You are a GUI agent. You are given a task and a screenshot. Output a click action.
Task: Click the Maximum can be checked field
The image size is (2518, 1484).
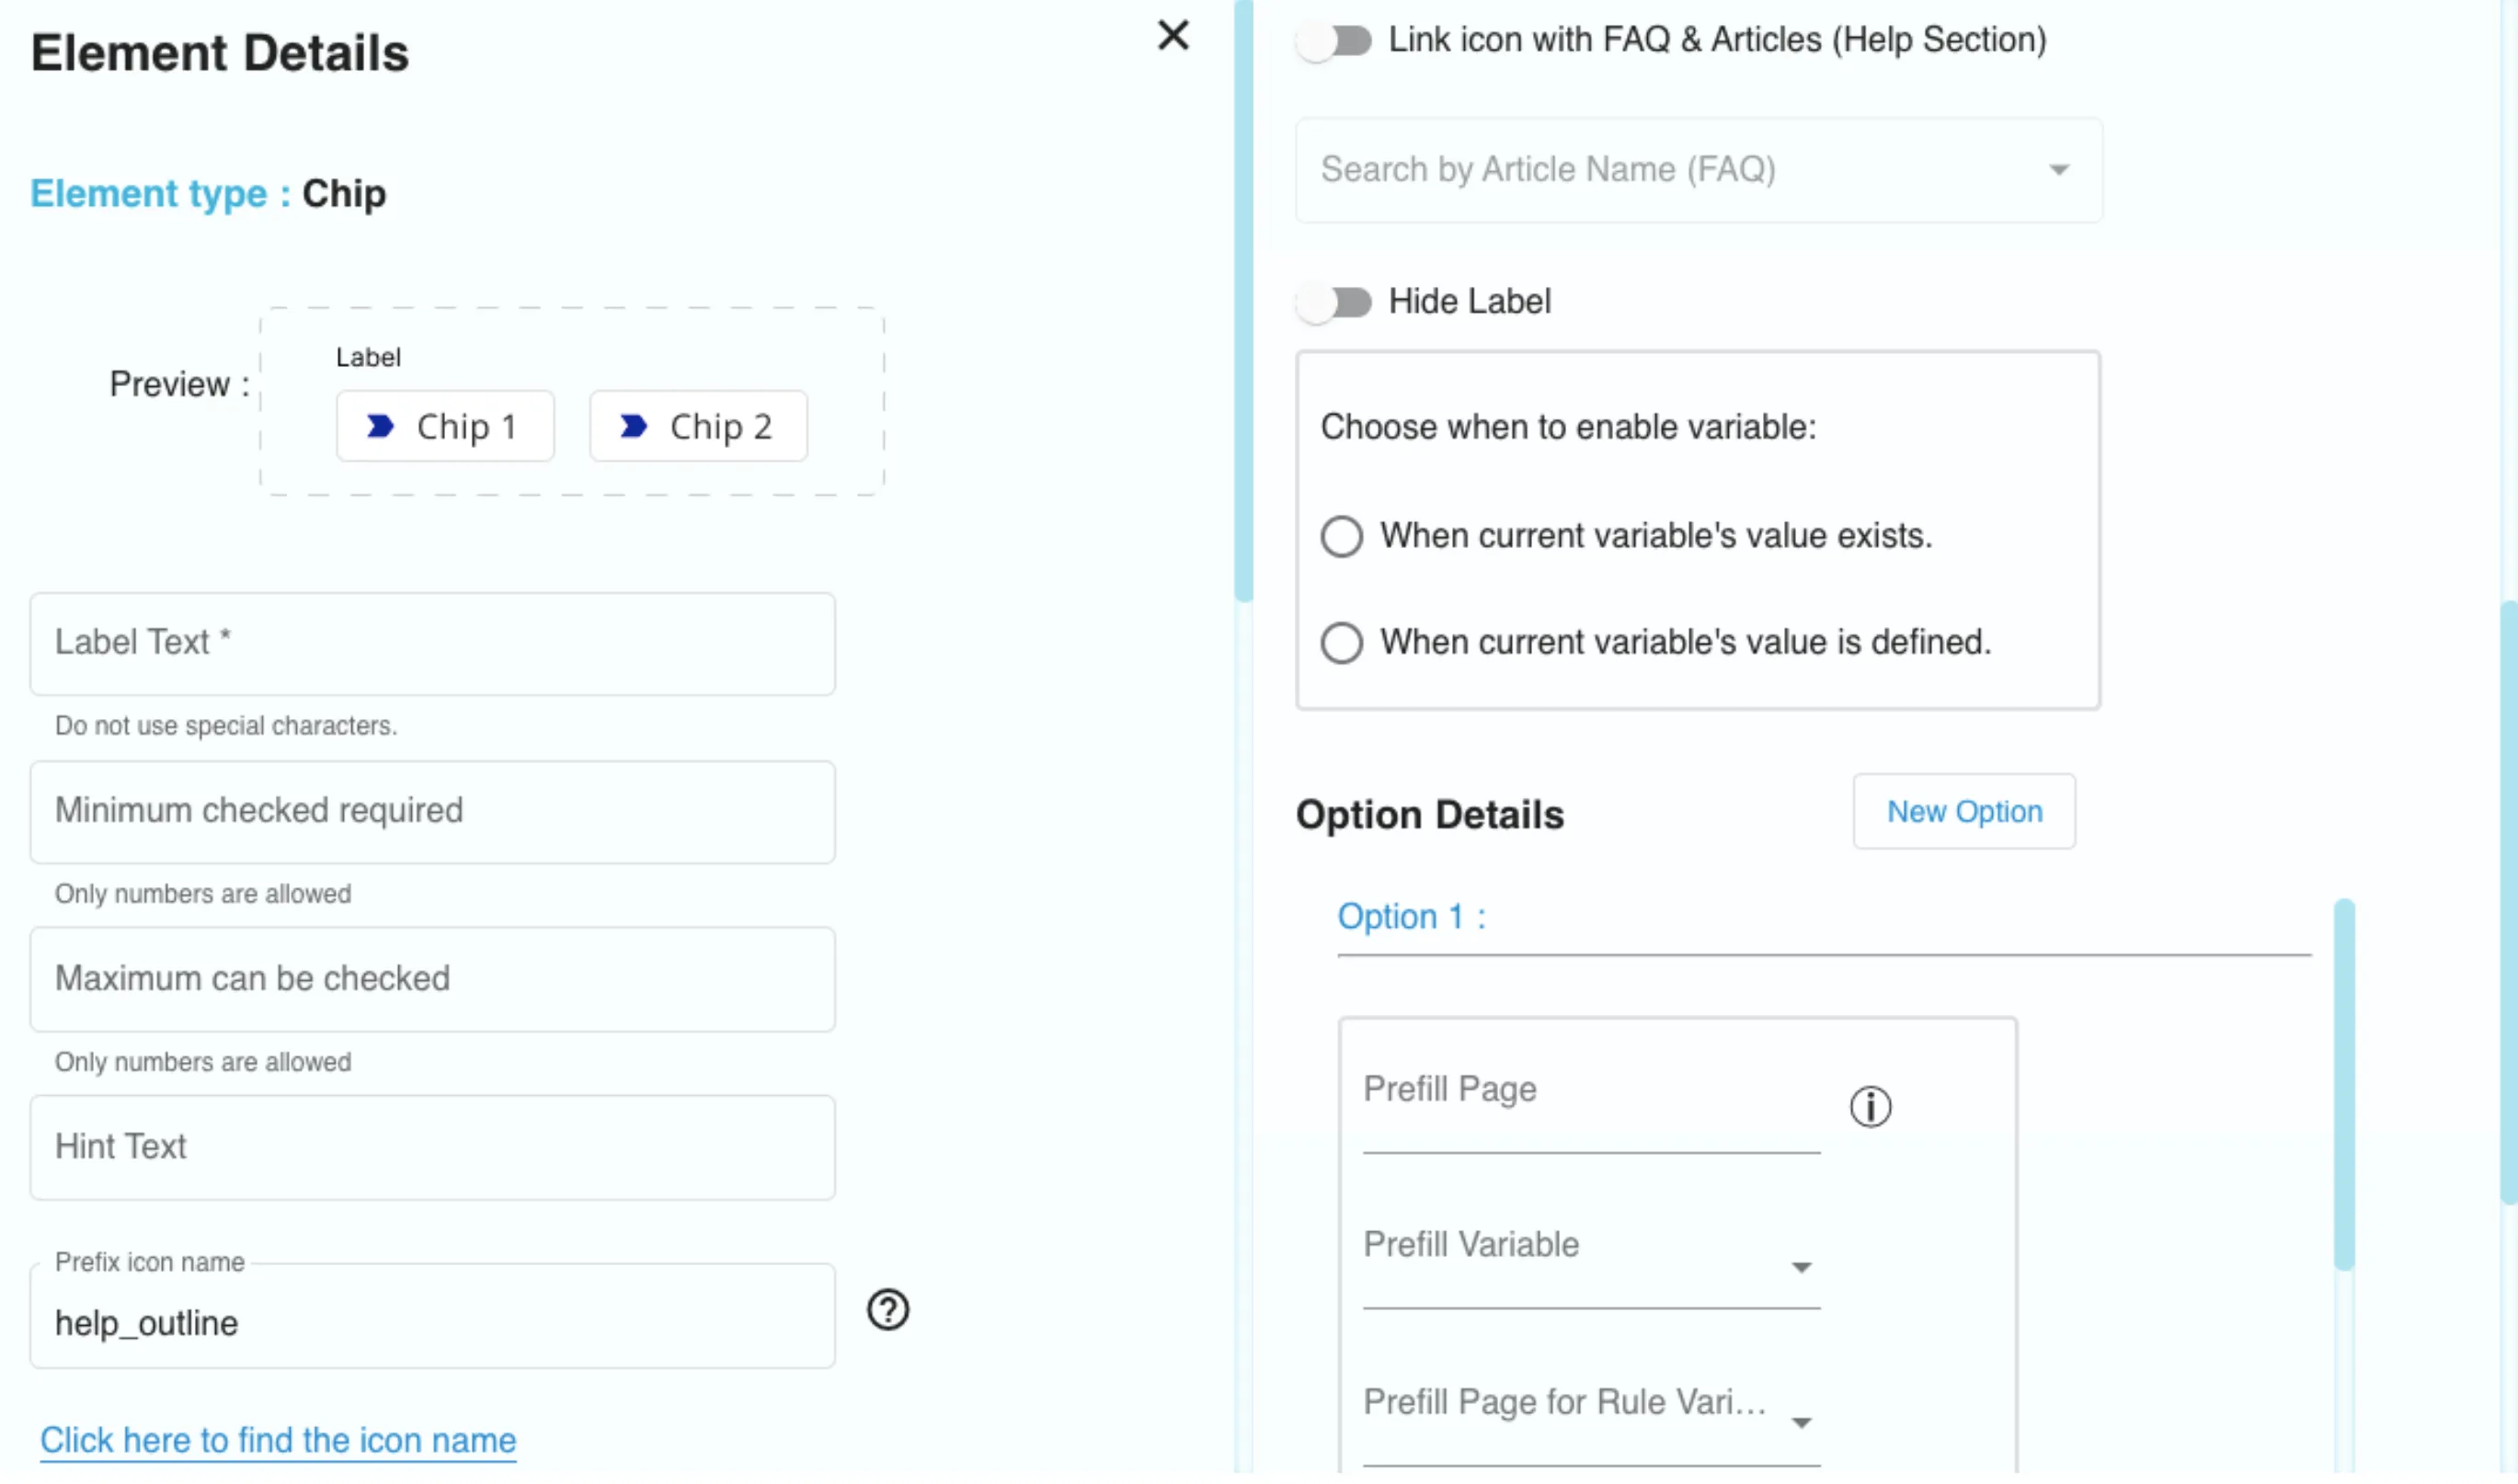tap(432, 980)
